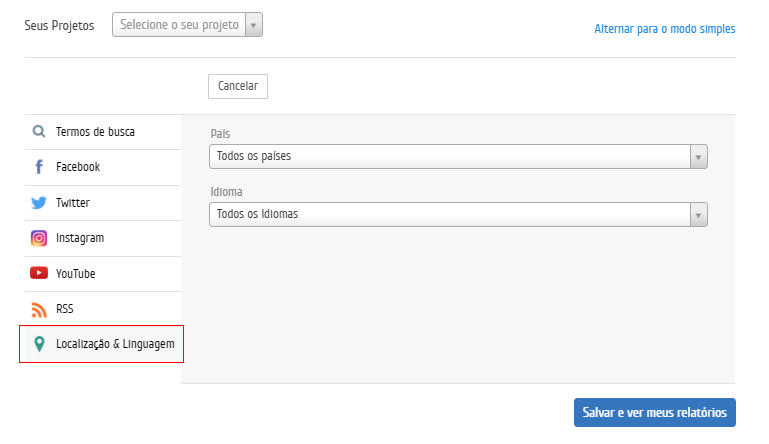
Task: Open the Selecione o seu projeto dropdown
Action: pyautogui.click(x=187, y=25)
